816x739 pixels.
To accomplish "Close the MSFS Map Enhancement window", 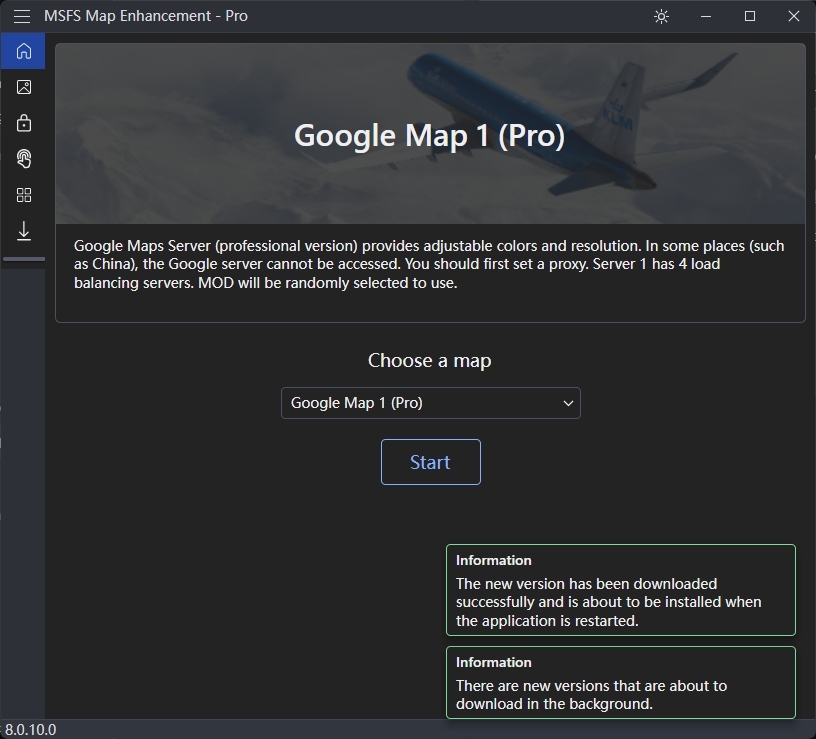I will [794, 17].
